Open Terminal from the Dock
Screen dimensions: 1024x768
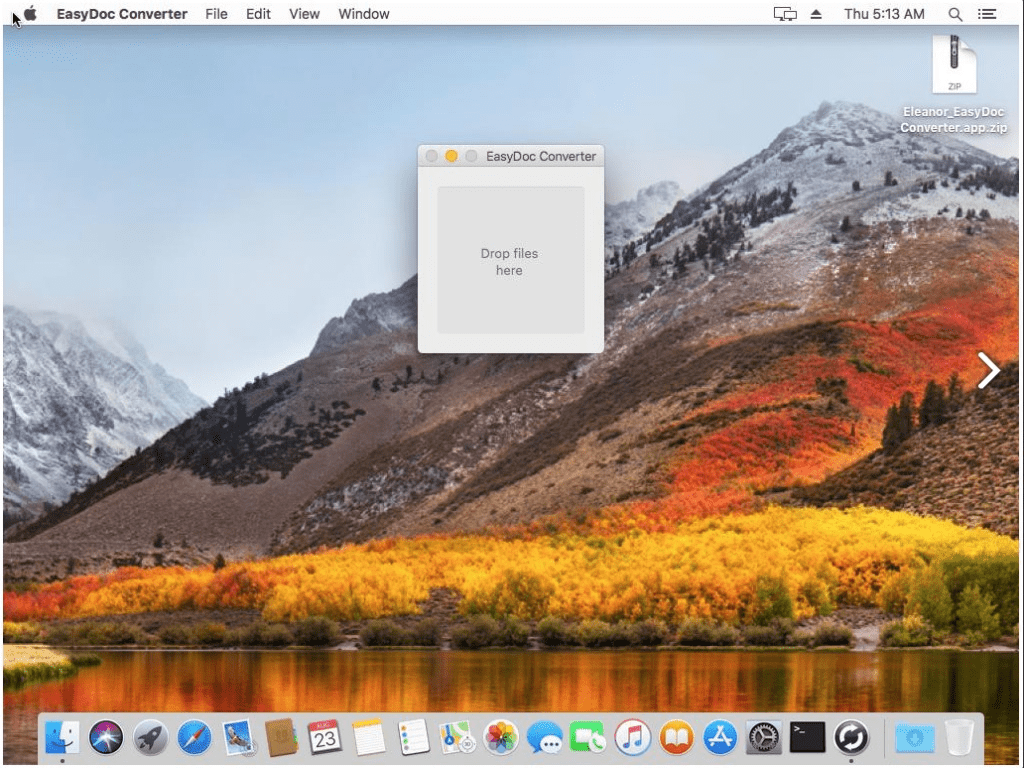coord(807,738)
